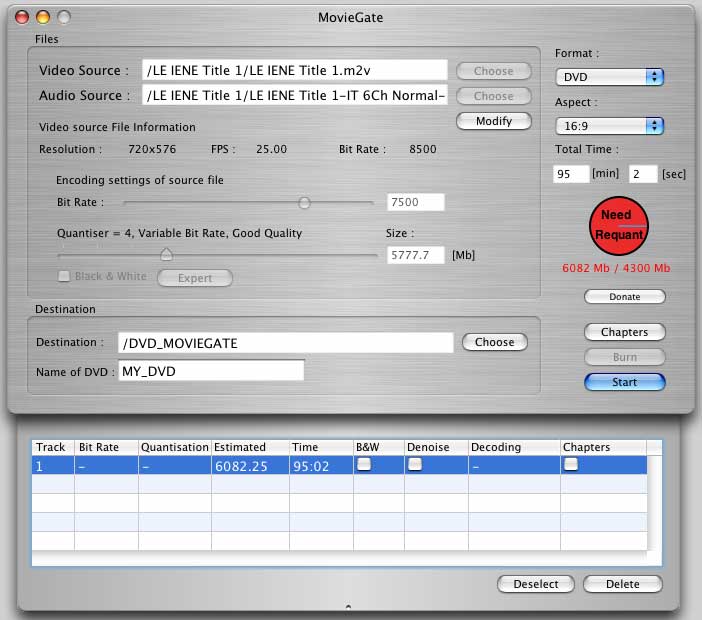Open the Format DVD dropdown

(610, 76)
